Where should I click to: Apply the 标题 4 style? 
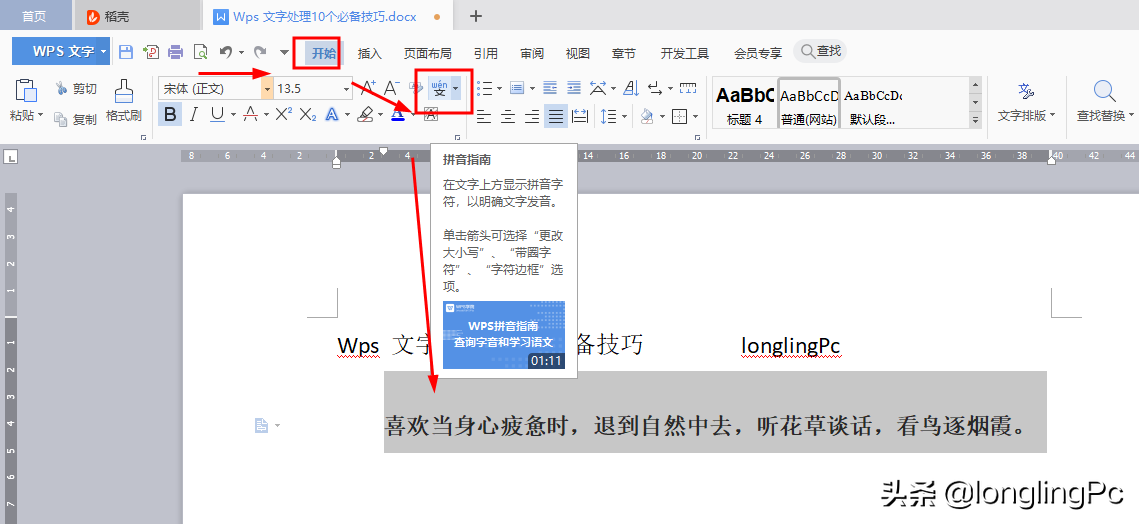745,103
